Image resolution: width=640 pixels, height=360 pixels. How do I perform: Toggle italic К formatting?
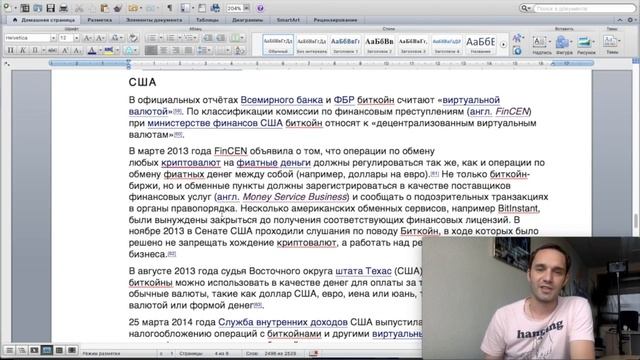(23, 50)
